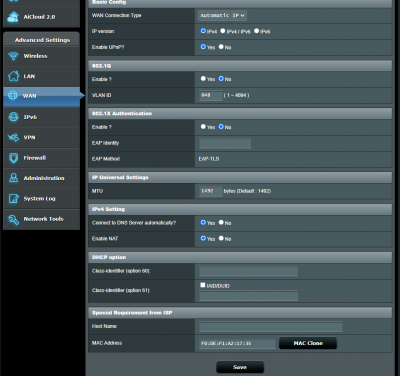This screenshot has width=400, height=376.
Task: Tick the IAID/DUID checkbox
Action: tap(203, 285)
